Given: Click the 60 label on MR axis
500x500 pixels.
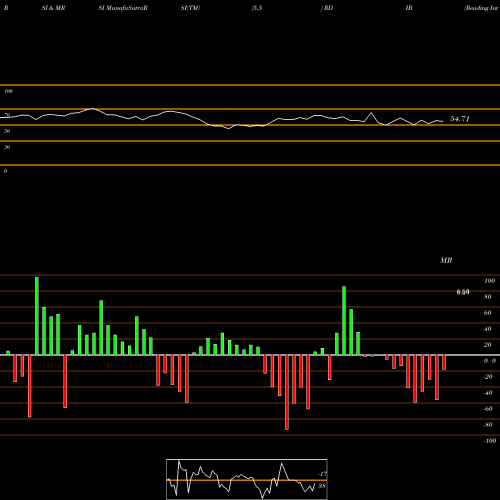Looking at the screenshot, I should (x=488, y=313).
